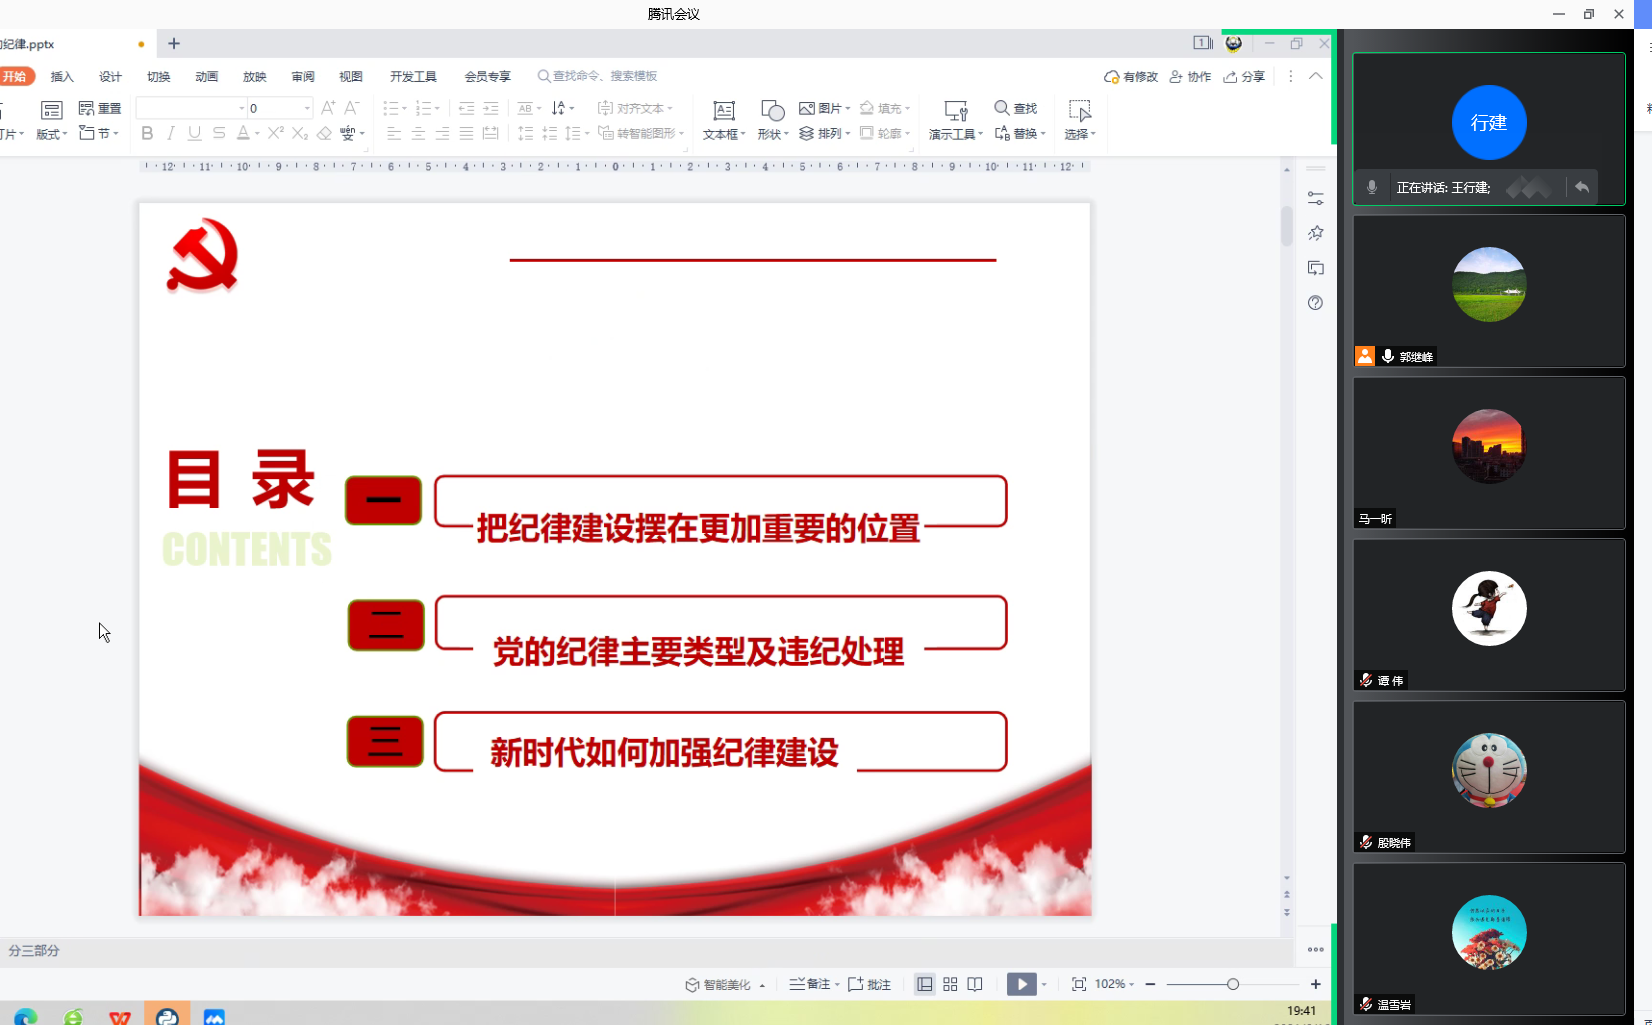The width and height of the screenshot is (1652, 1025).
Task: Switch to reading view
Action: [975, 984]
